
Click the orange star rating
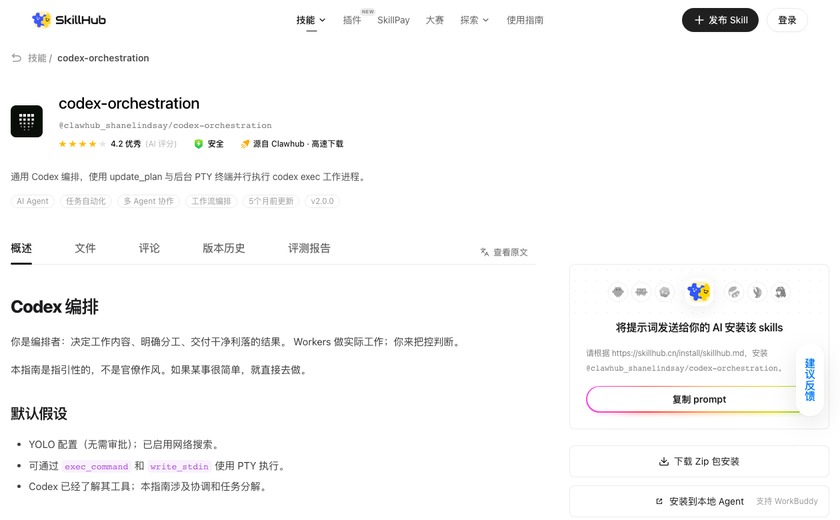(82, 144)
